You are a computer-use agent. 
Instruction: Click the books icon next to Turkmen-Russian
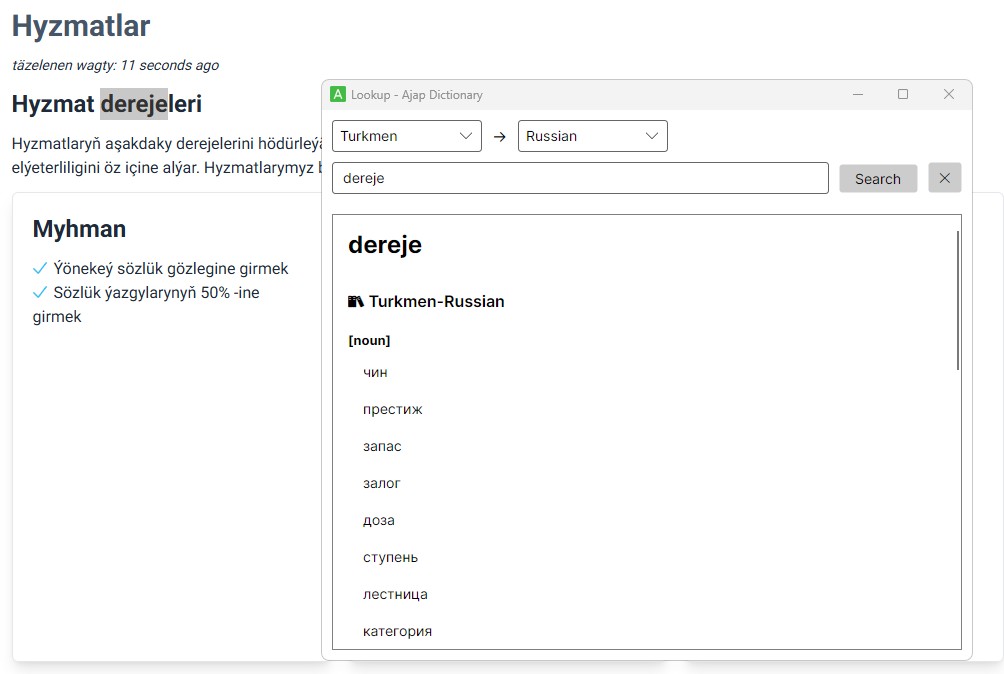tap(355, 301)
